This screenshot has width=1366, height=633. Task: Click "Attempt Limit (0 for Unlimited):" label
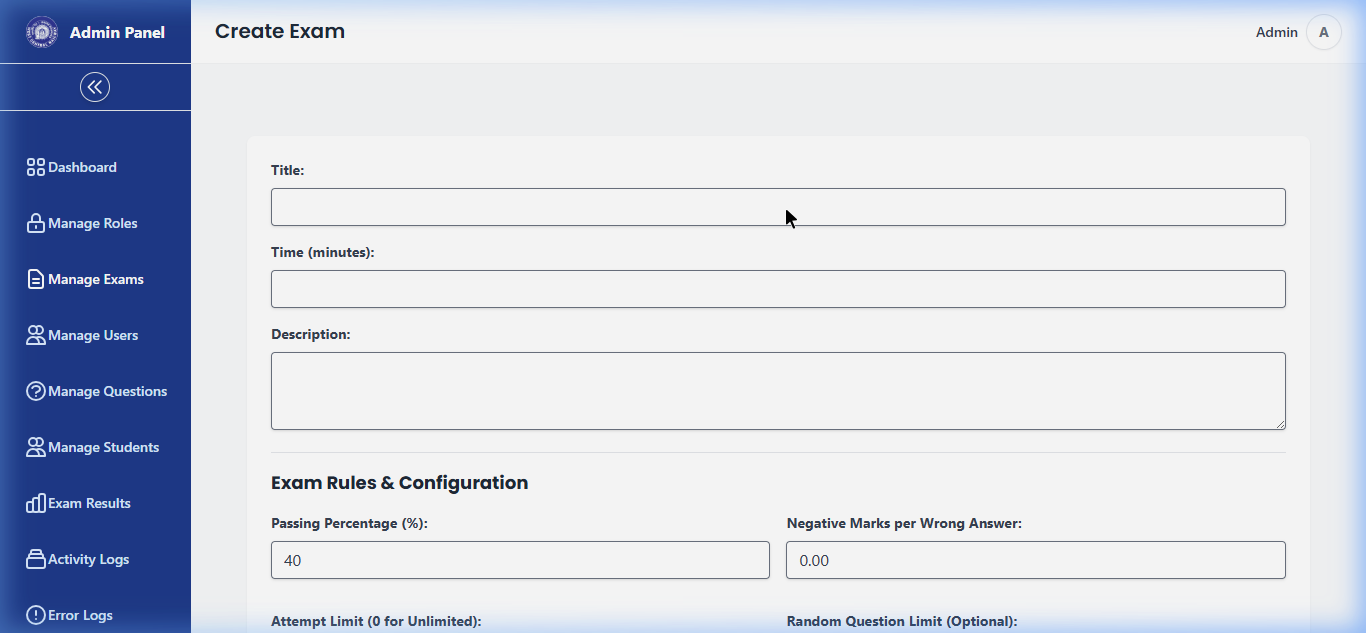pyautogui.click(x=376, y=621)
